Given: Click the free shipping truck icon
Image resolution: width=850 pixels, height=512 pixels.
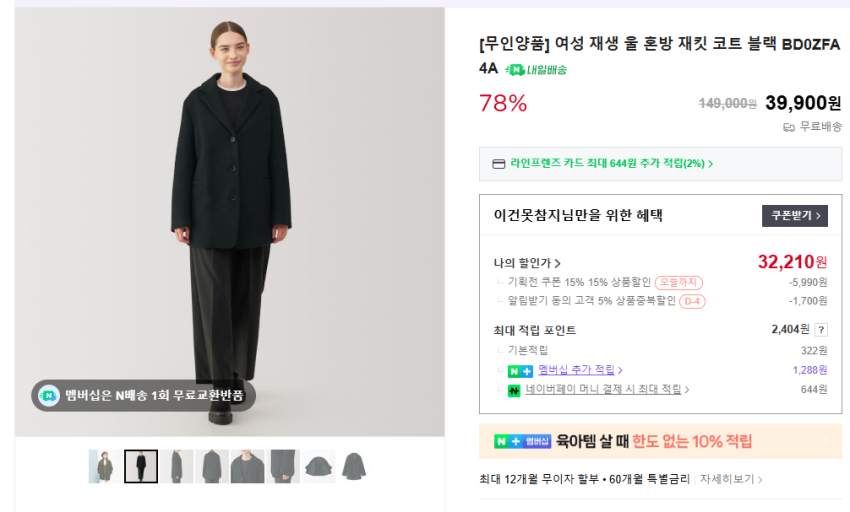Looking at the screenshot, I should coord(789,127).
